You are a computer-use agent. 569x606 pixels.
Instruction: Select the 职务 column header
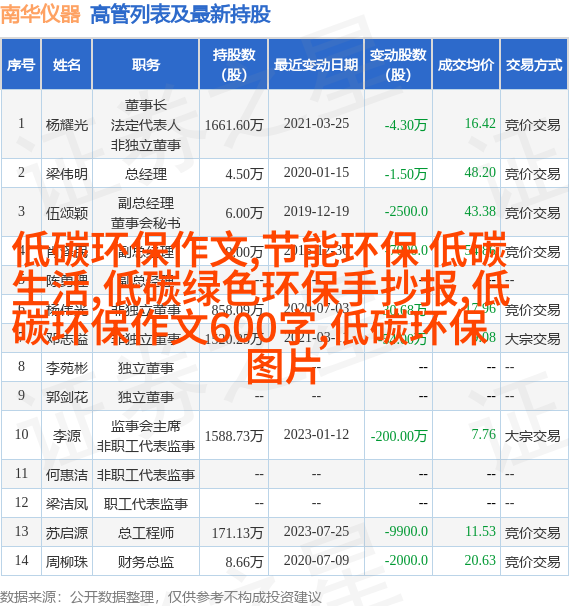tap(146, 65)
